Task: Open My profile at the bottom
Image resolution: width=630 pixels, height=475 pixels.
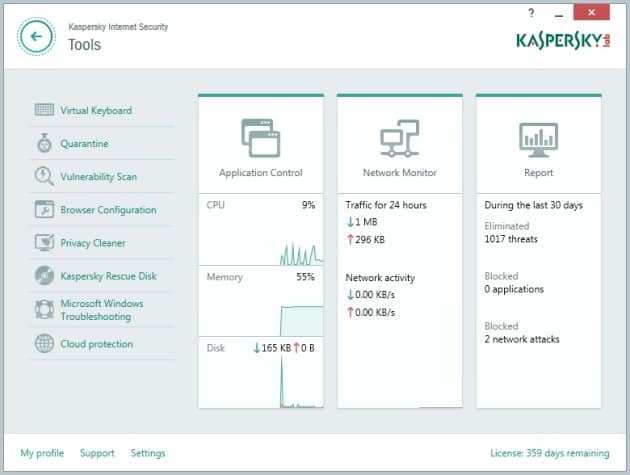Action: coord(42,453)
